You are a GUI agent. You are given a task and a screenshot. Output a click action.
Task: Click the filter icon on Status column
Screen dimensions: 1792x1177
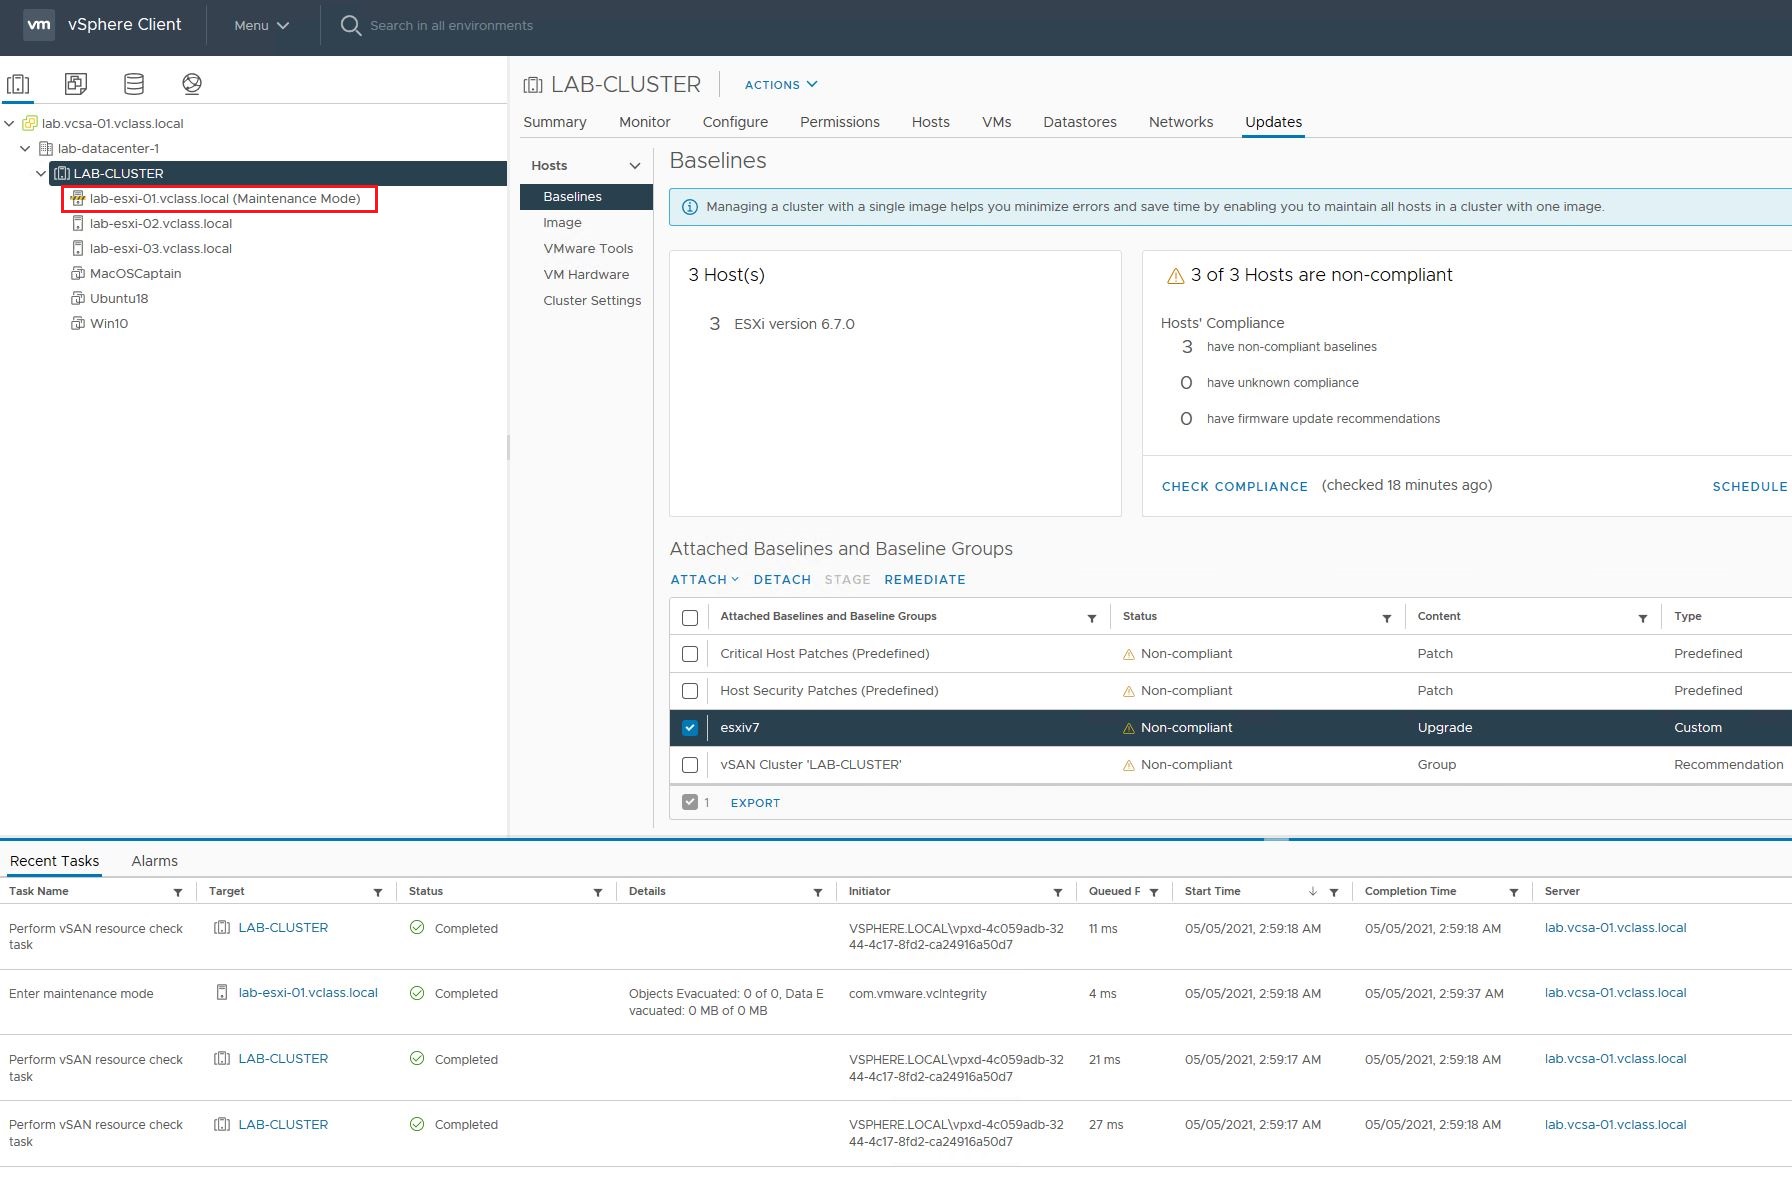(x=1386, y=618)
